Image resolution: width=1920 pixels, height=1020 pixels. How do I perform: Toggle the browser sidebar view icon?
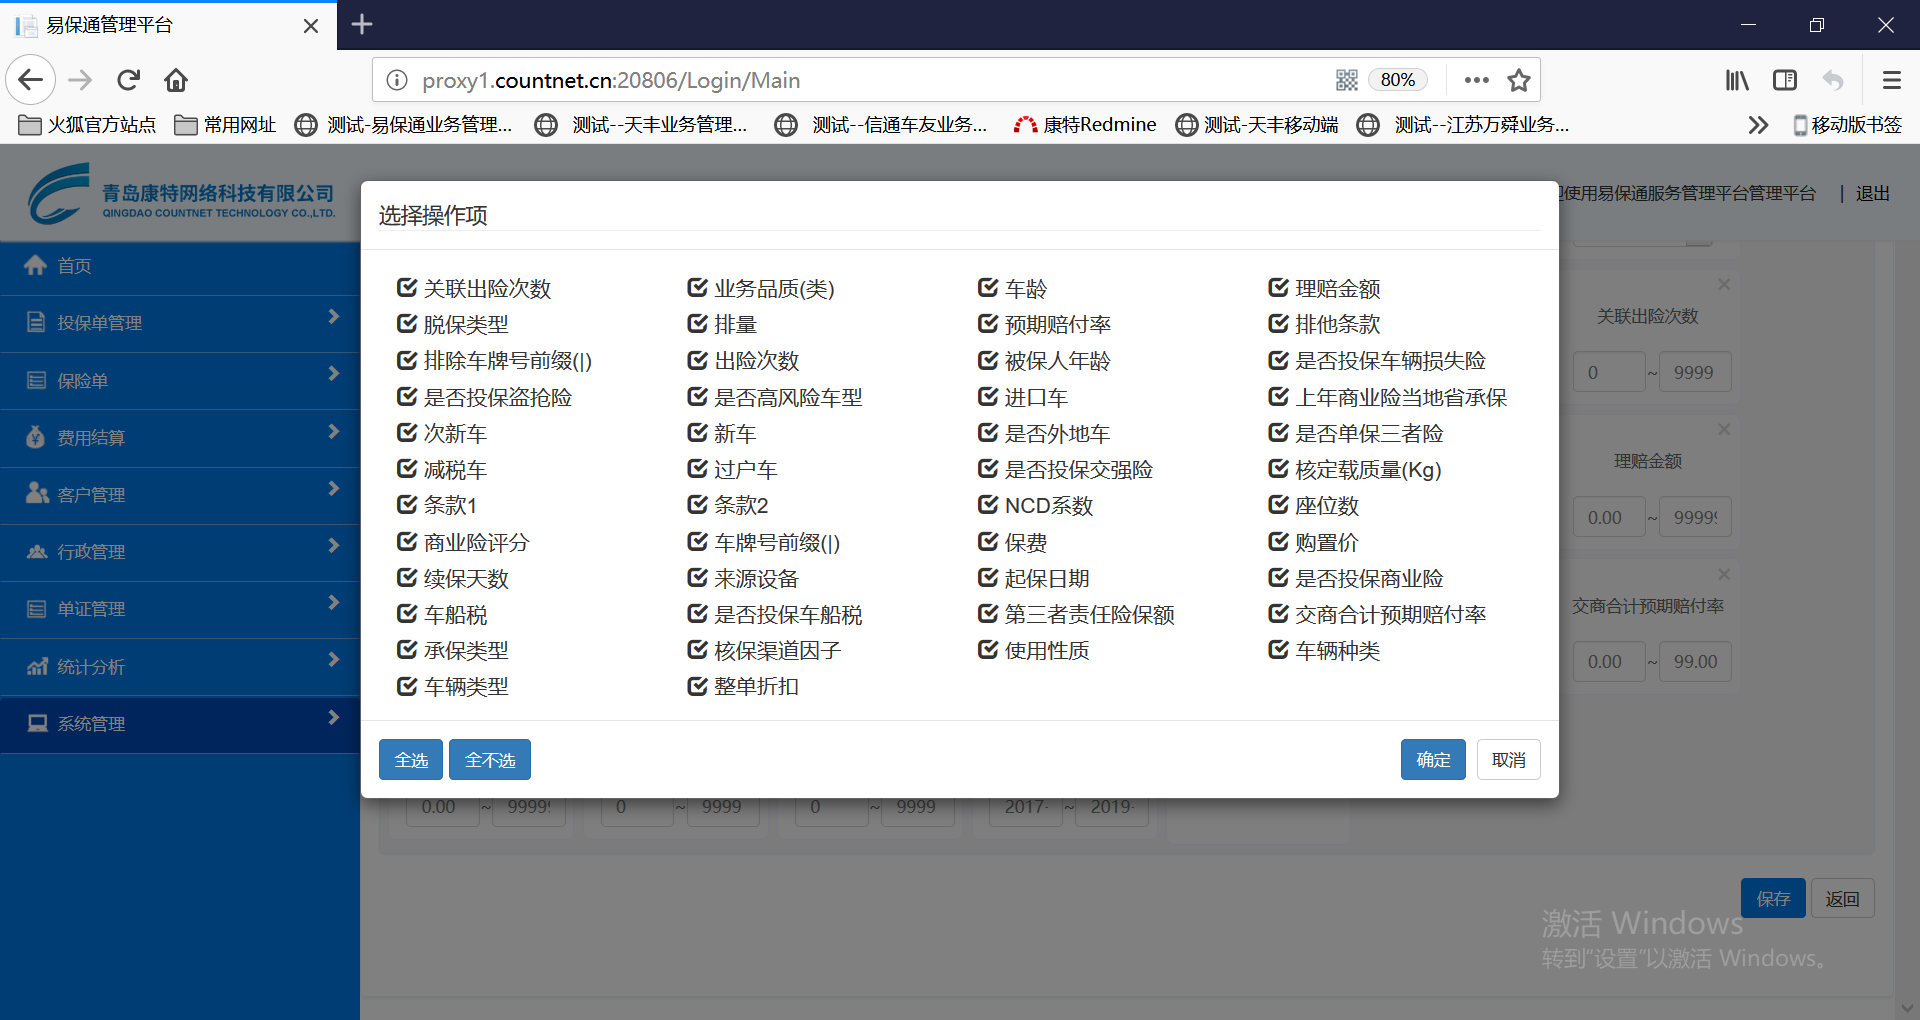pos(1785,80)
